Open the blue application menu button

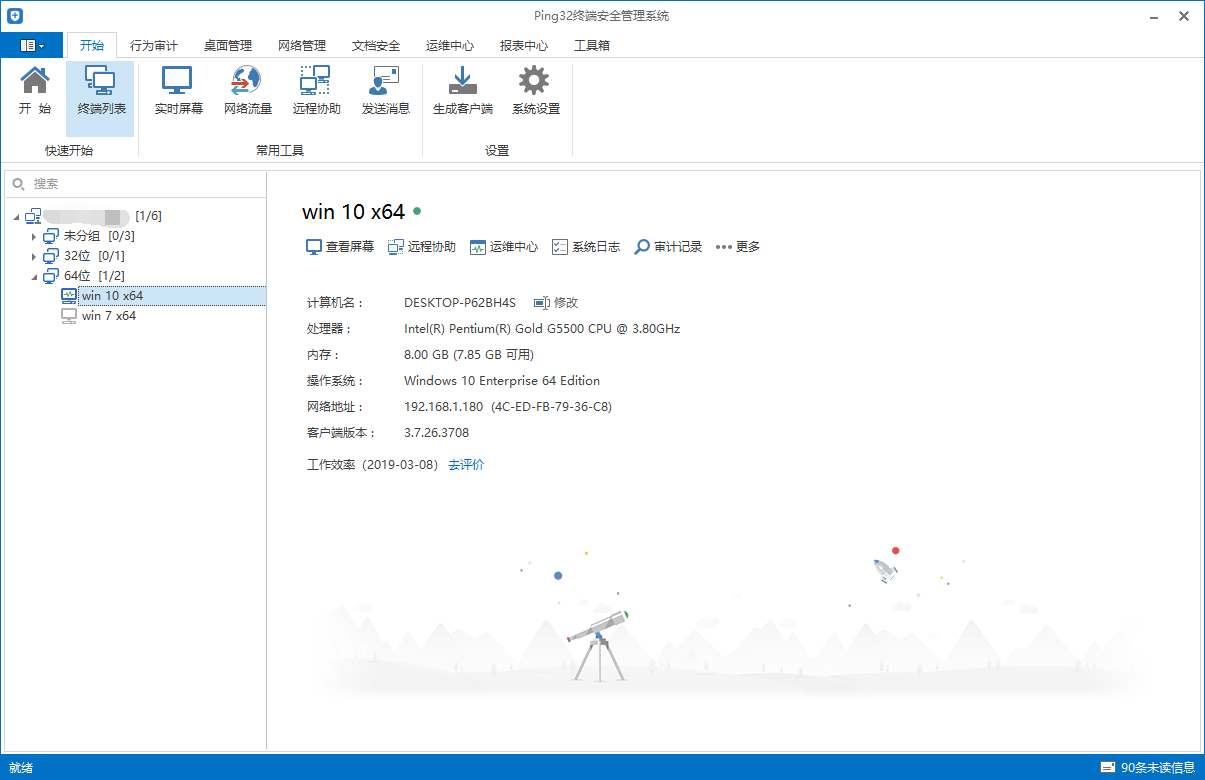coord(31,45)
